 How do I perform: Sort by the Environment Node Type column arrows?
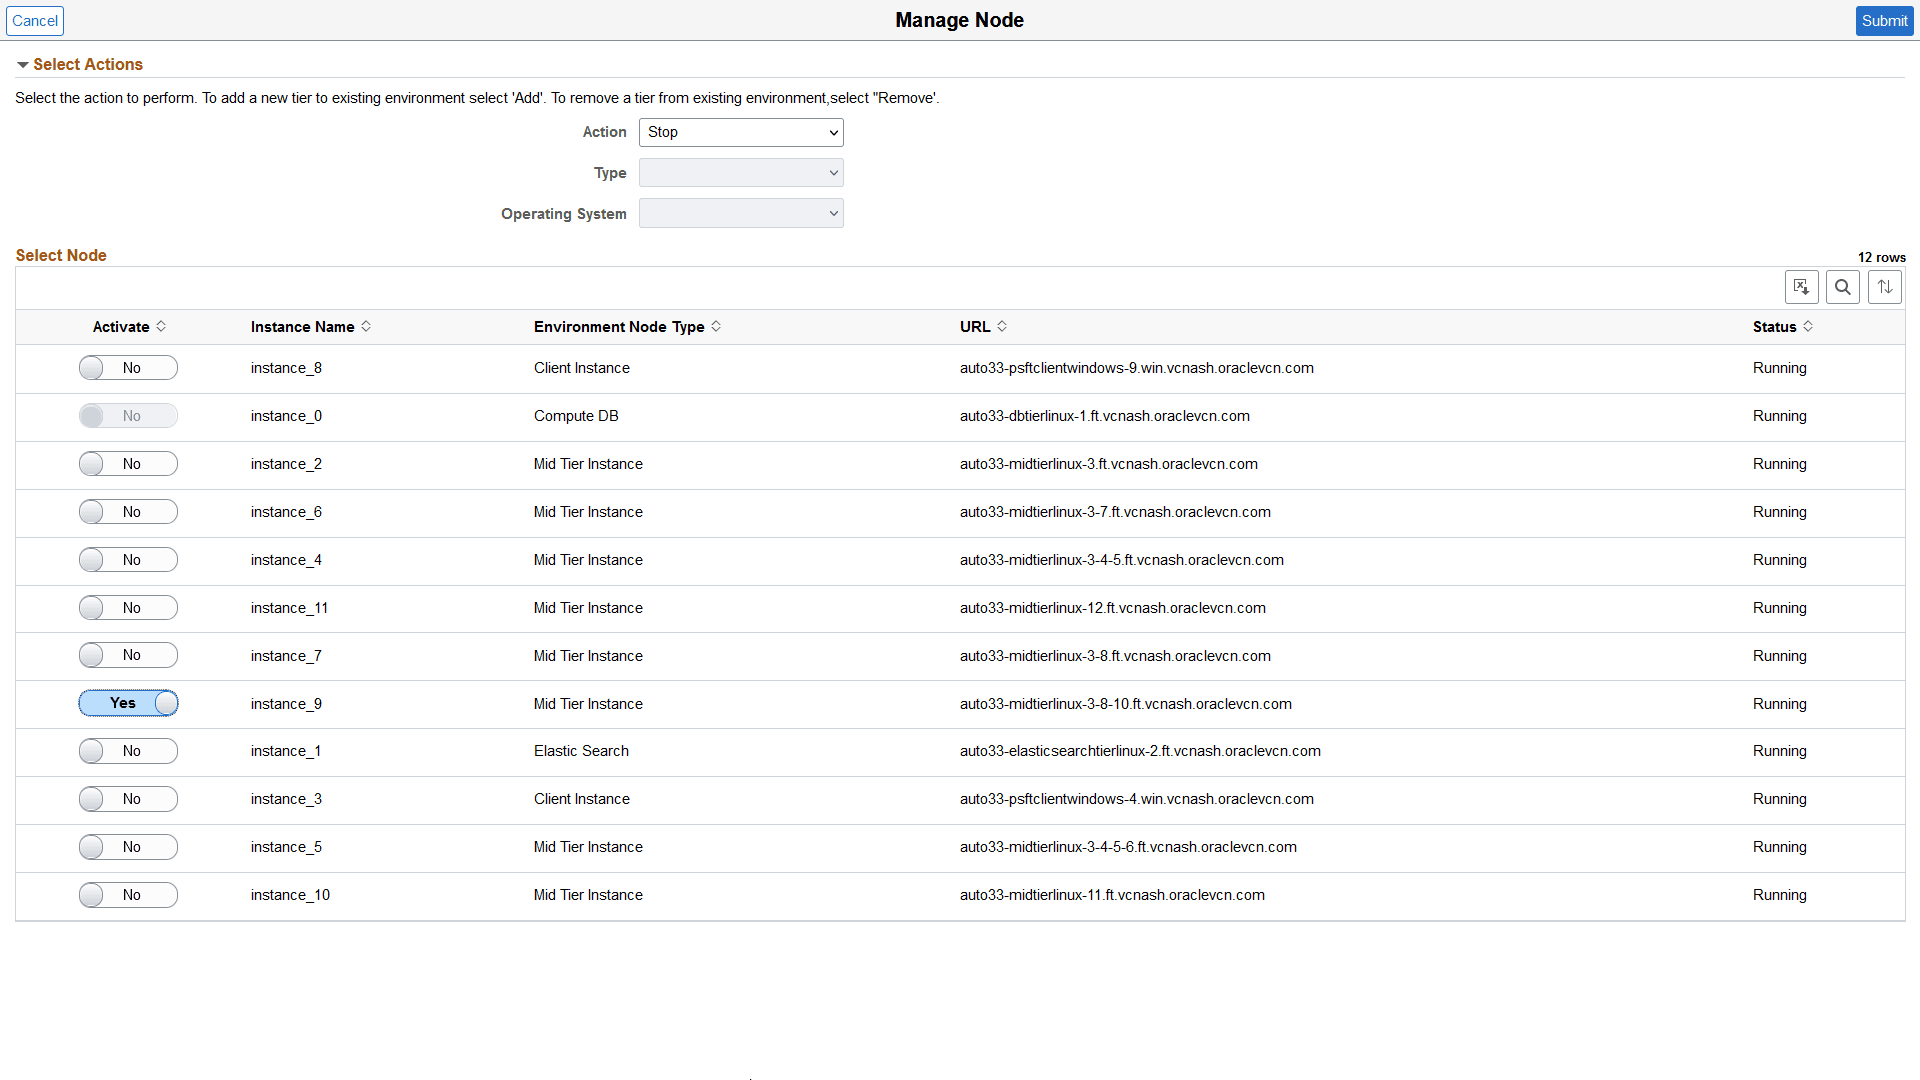coord(717,327)
